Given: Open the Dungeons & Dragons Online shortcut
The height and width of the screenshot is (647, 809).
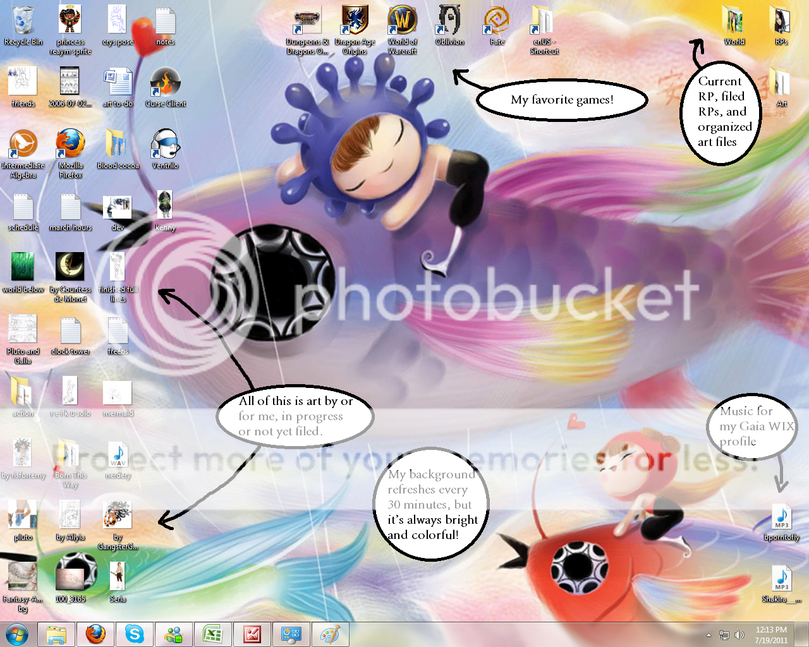Looking at the screenshot, I should click(305, 20).
